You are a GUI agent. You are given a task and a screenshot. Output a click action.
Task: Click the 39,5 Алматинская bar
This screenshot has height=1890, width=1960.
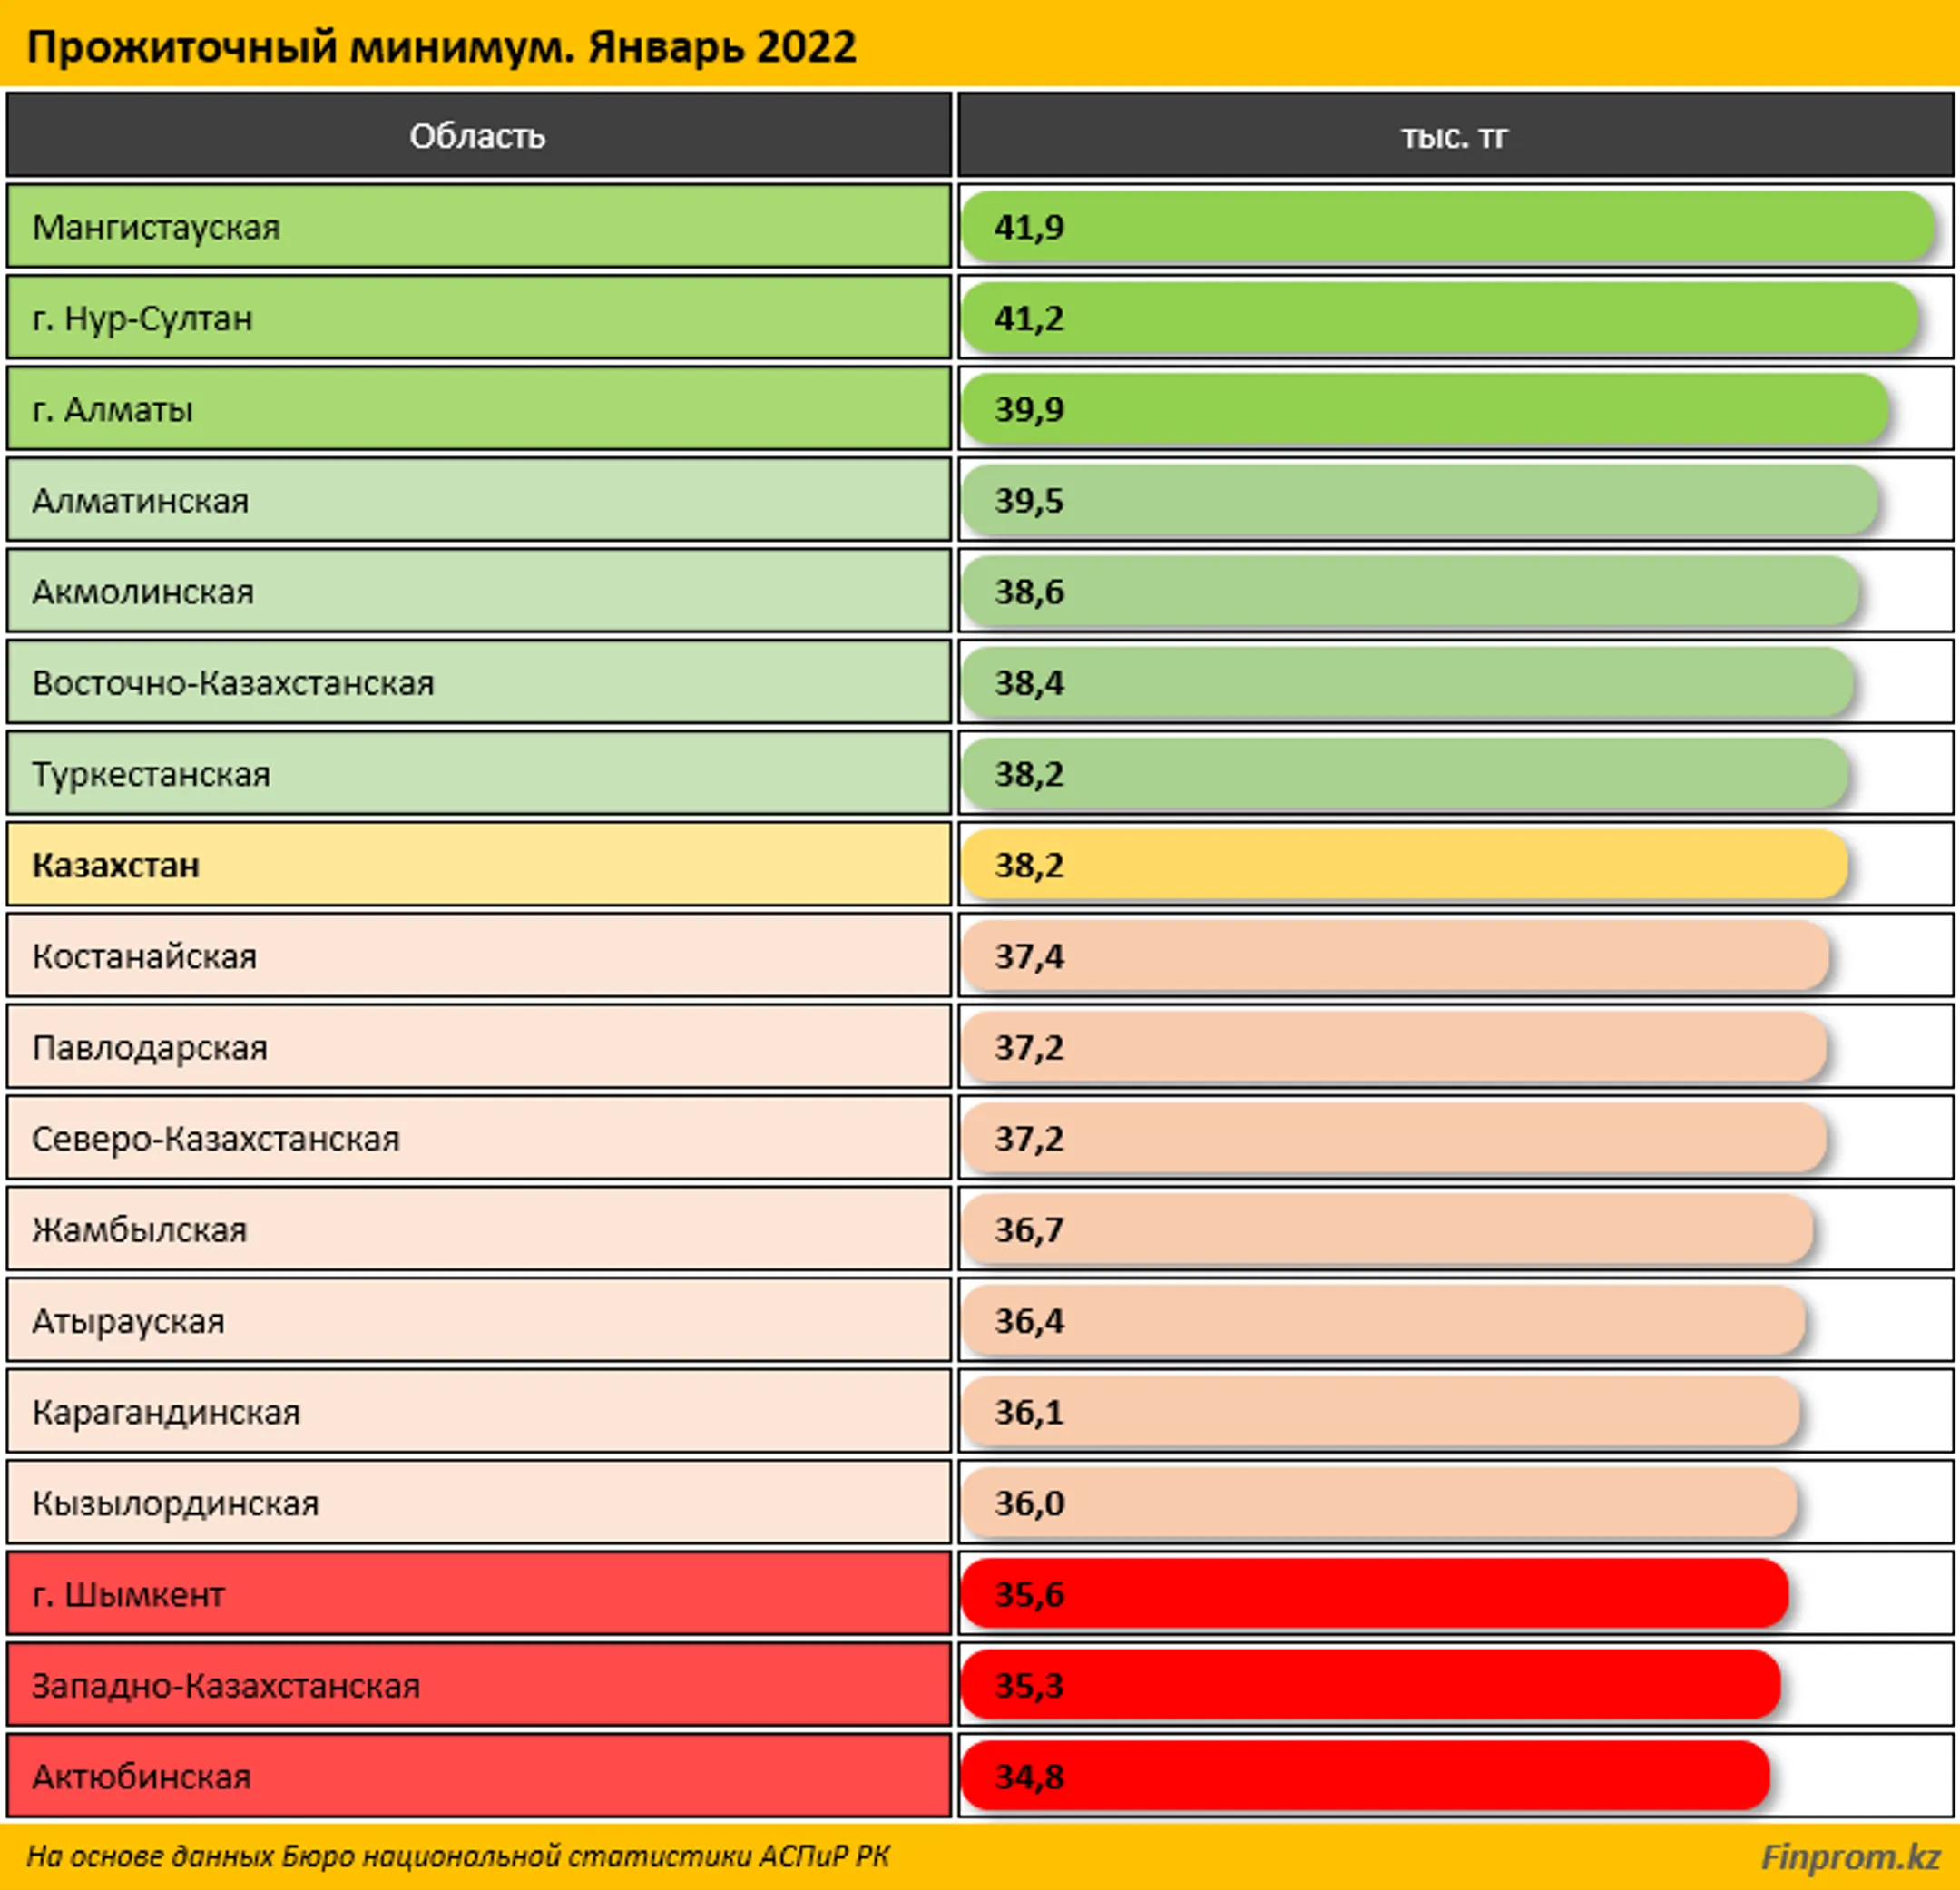[1420, 500]
